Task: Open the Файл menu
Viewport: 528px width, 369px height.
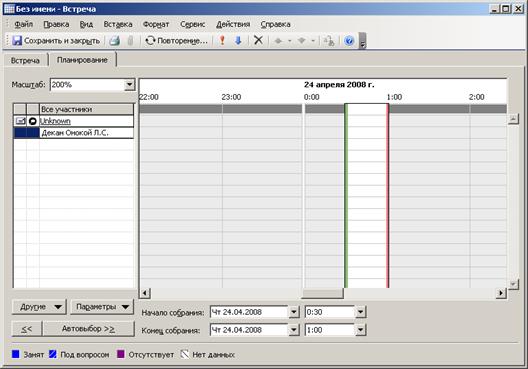Action: point(24,24)
